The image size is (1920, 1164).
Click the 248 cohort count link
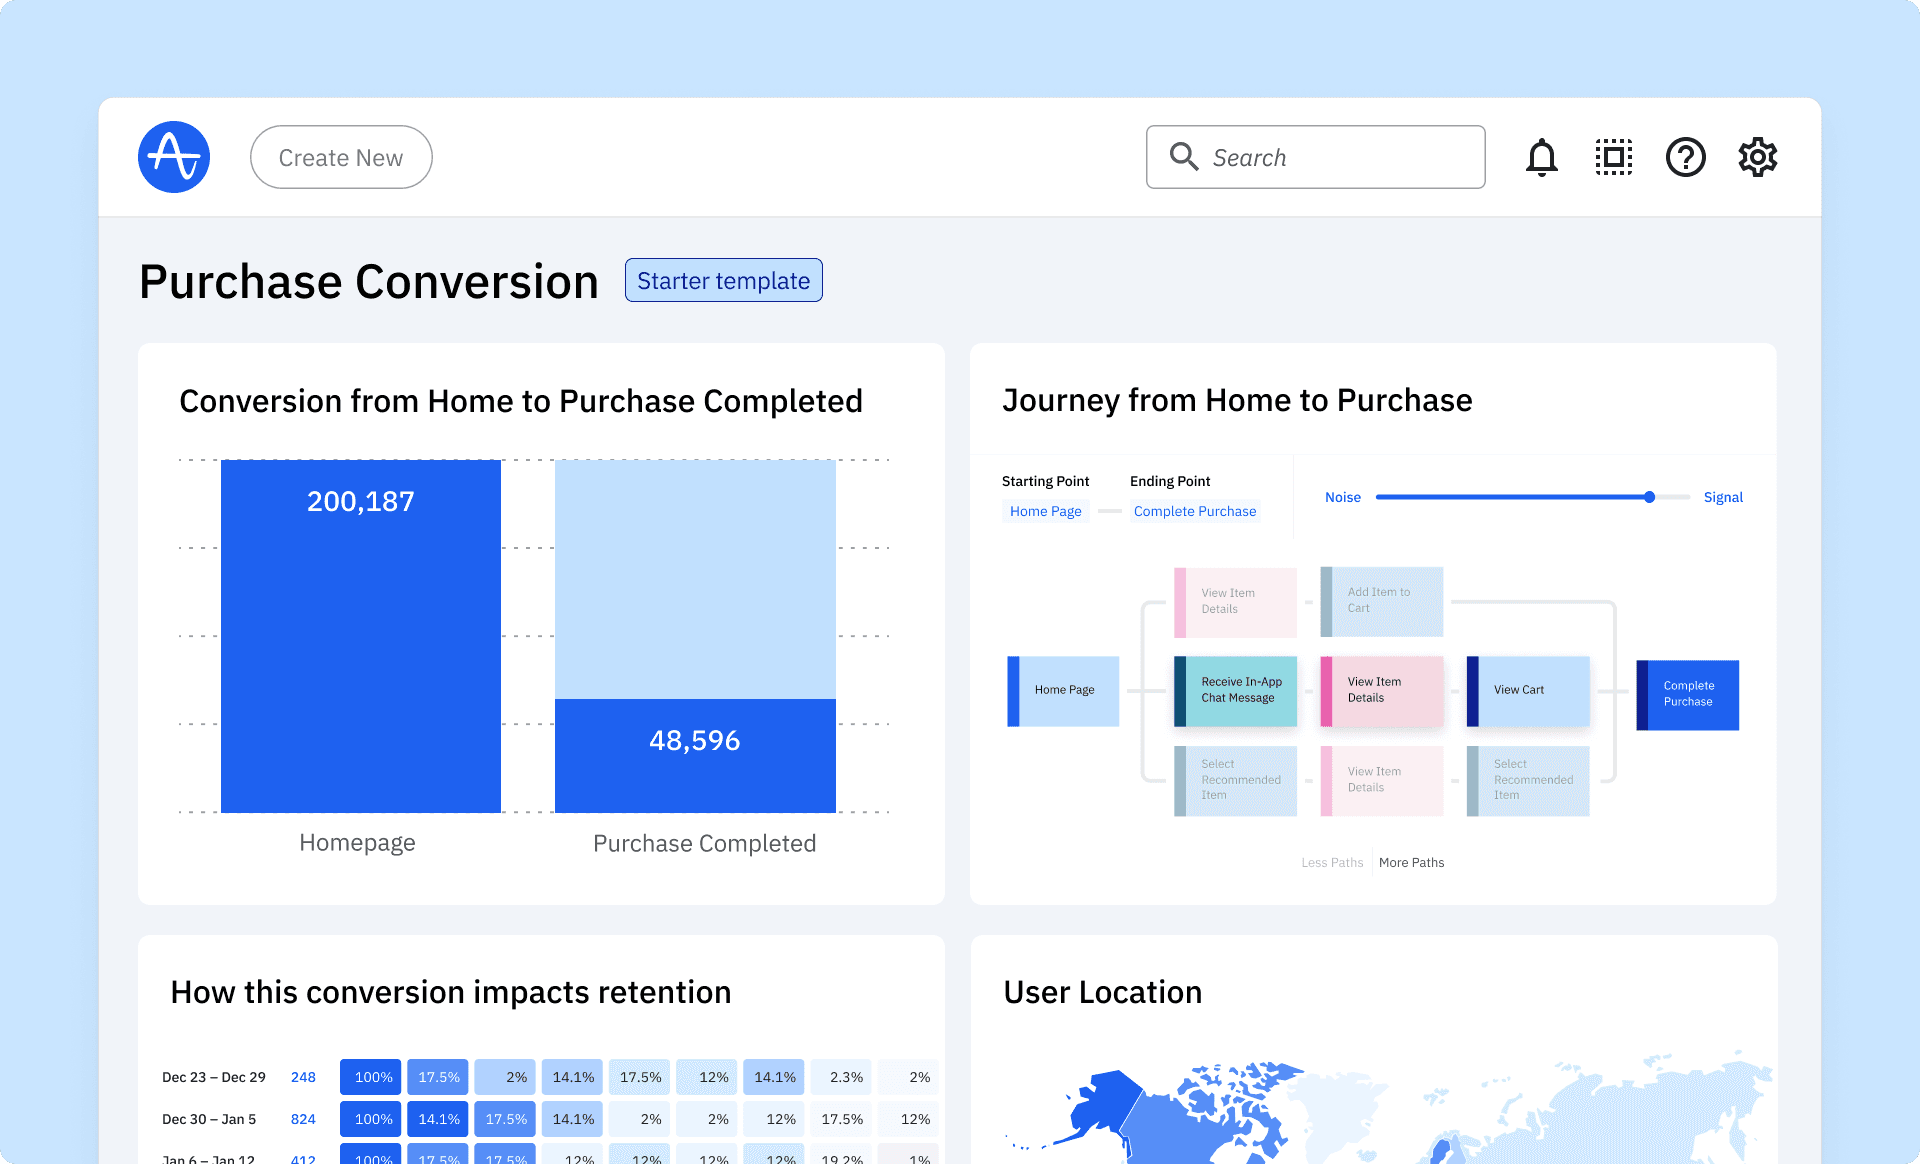(303, 1077)
